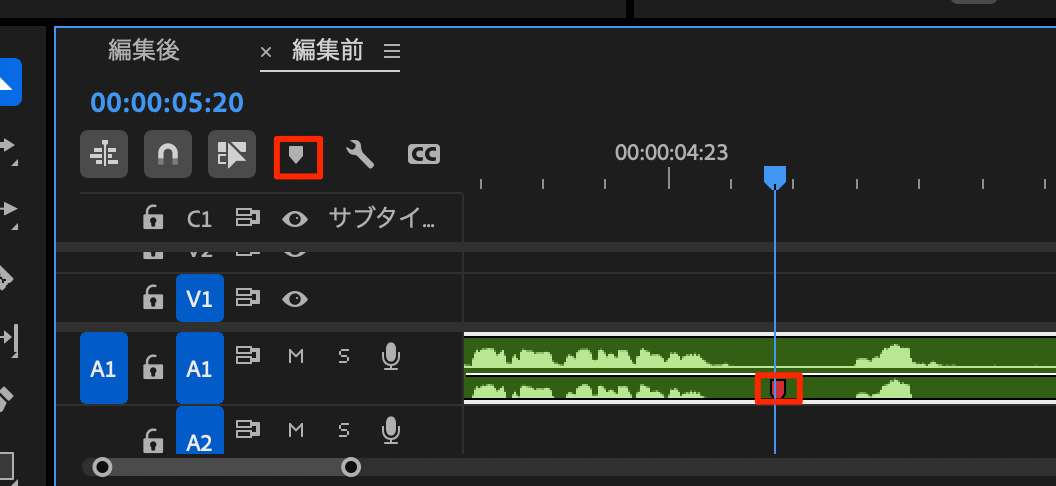Open the 編集前 panel menu

[392, 51]
